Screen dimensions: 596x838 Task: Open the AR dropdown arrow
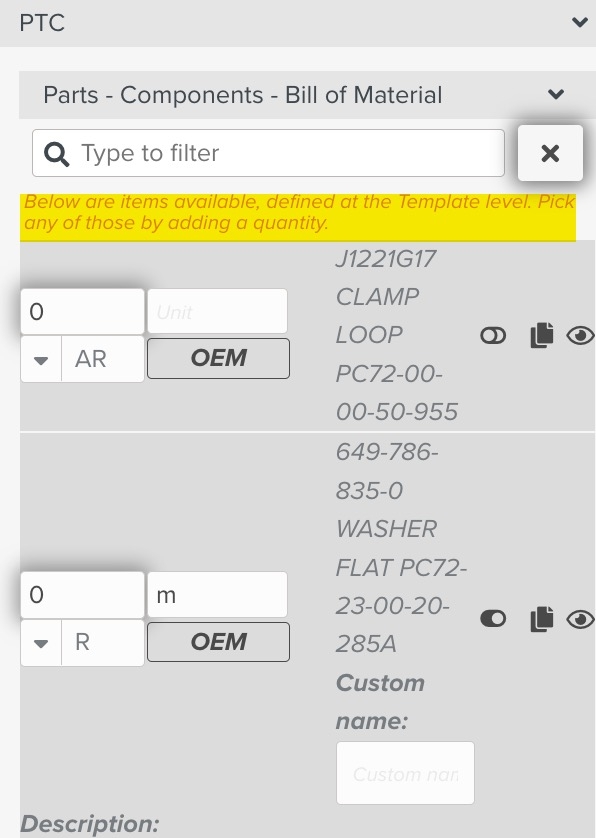[x=41, y=359]
